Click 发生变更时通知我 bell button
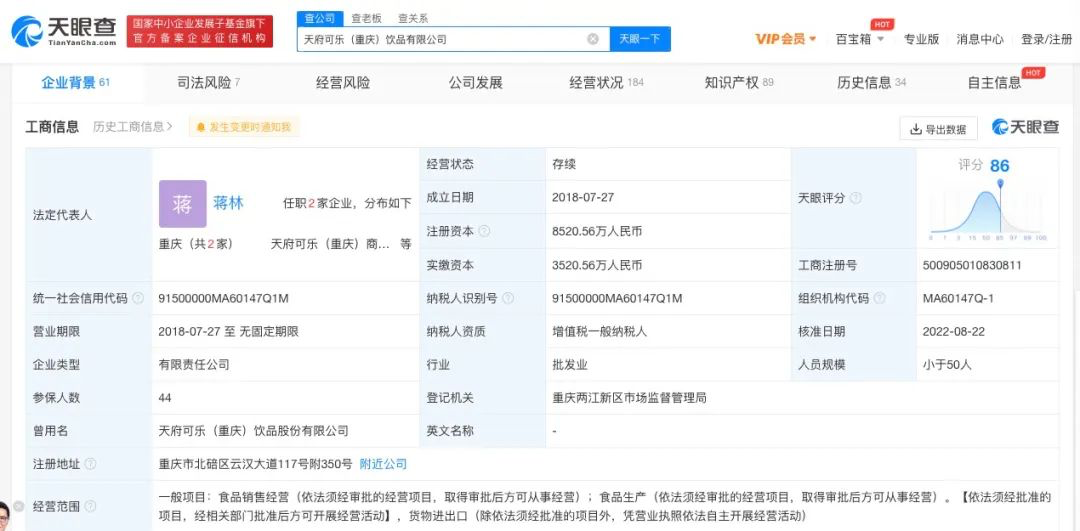The height and width of the screenshot is (531, 1080). click(x=244, y=127)
